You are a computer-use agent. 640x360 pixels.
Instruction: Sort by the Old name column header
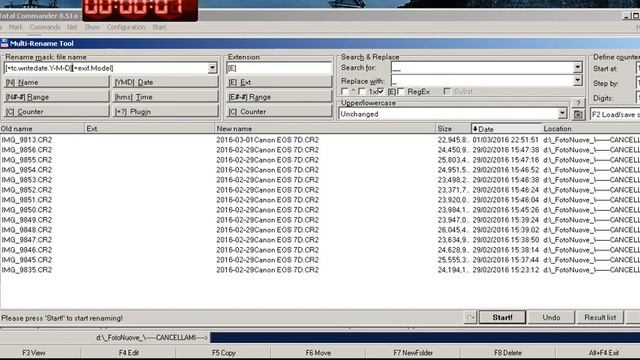coord(42,129)
